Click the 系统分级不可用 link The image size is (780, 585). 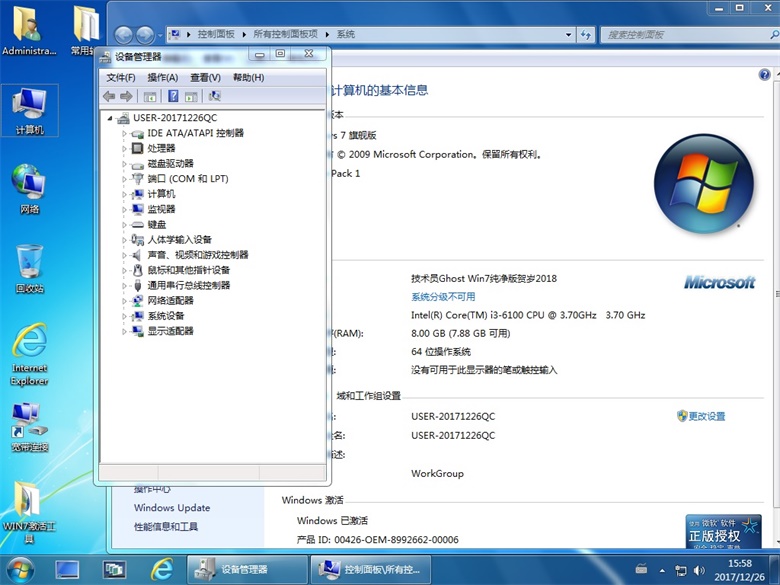click(x=443, y=297)
